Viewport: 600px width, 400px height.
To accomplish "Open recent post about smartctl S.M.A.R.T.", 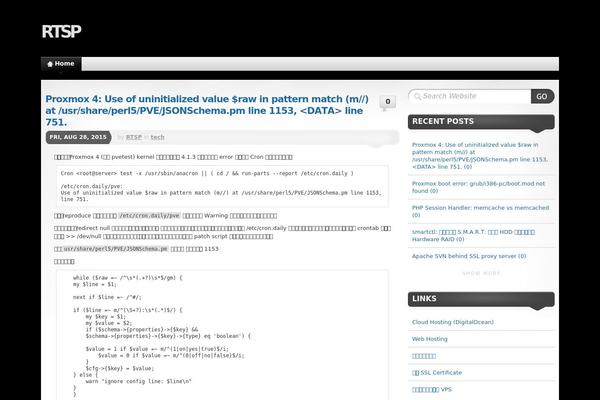I will coord(473,235).
